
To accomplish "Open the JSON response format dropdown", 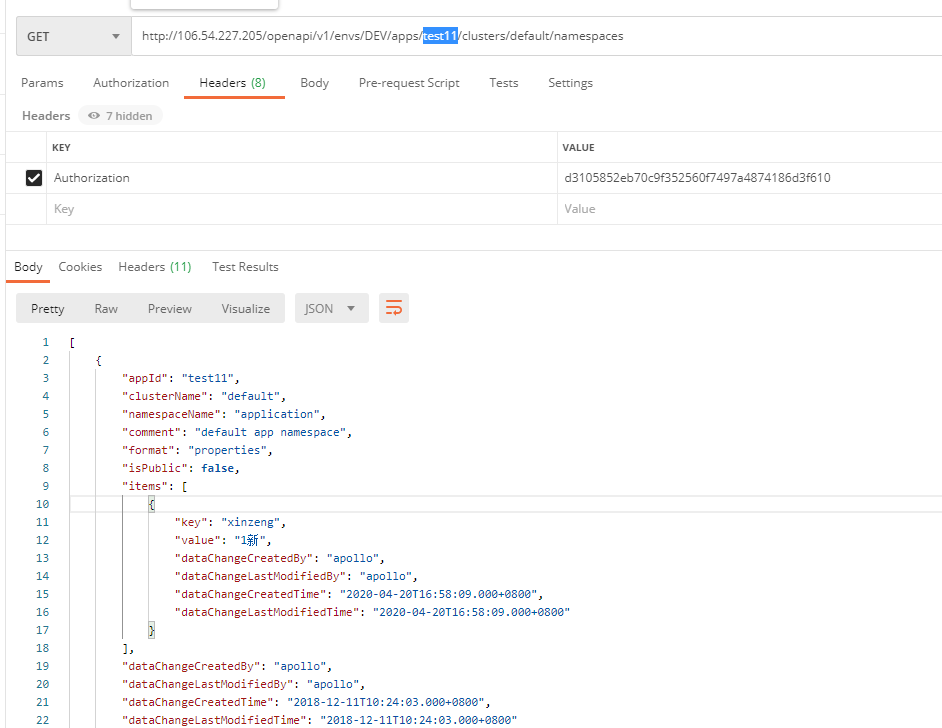I will pyautogui.click(x=331, y=308).
